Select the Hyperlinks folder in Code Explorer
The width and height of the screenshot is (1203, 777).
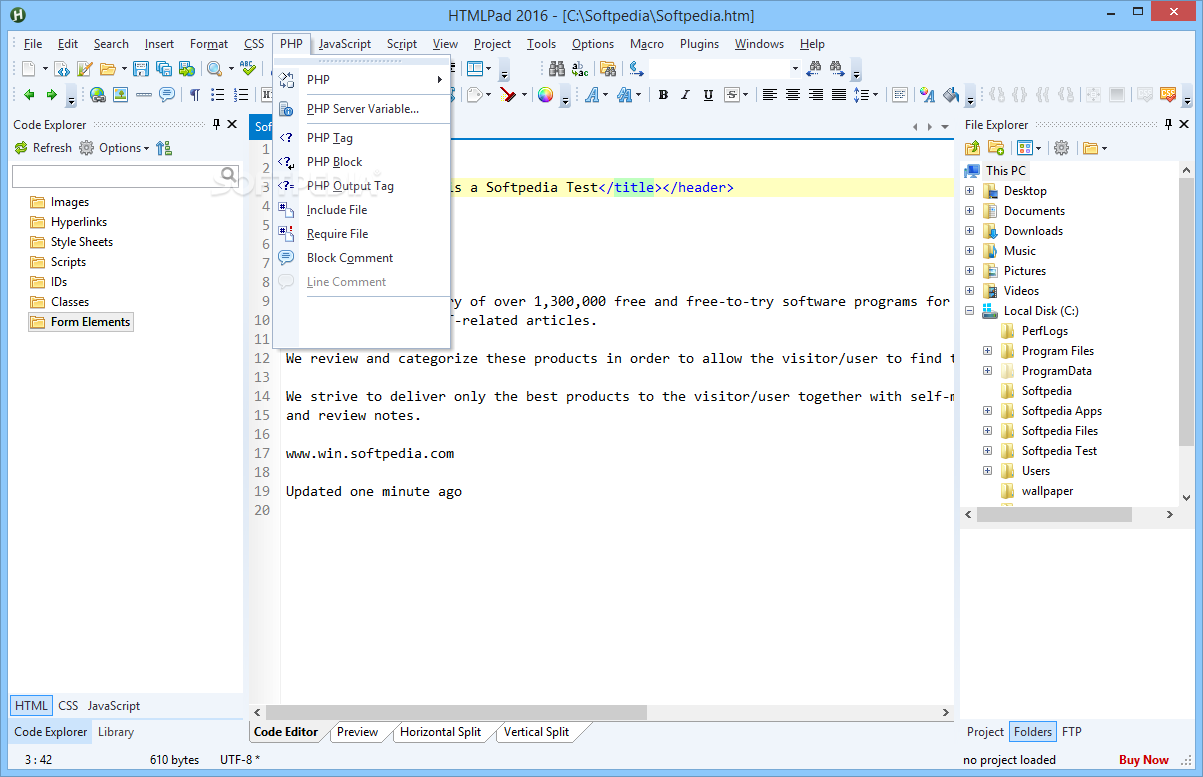[69, 222]
